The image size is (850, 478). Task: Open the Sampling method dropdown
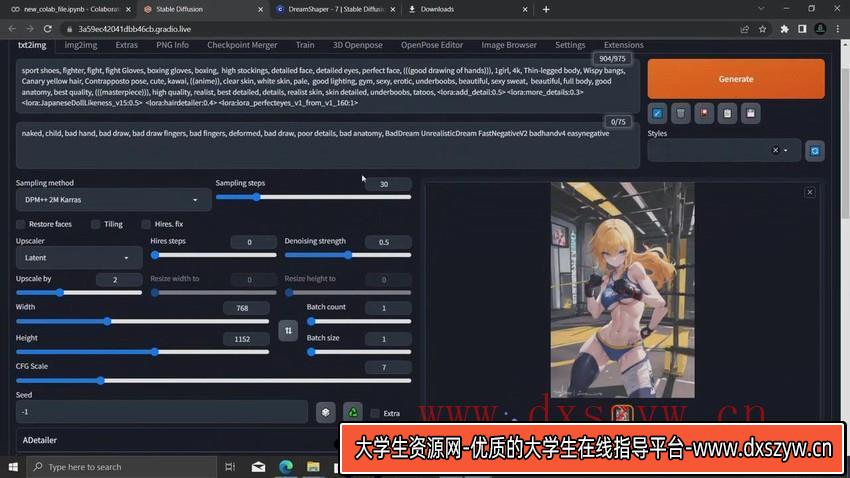113,200
